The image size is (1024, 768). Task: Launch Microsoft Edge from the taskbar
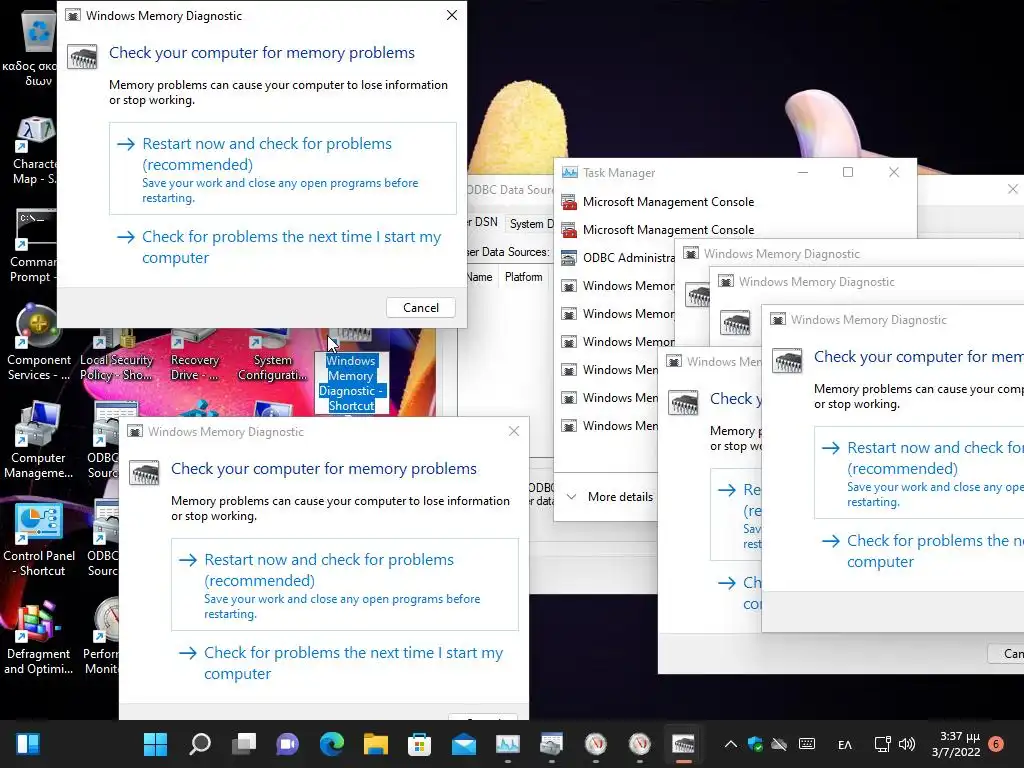(332, 744)
